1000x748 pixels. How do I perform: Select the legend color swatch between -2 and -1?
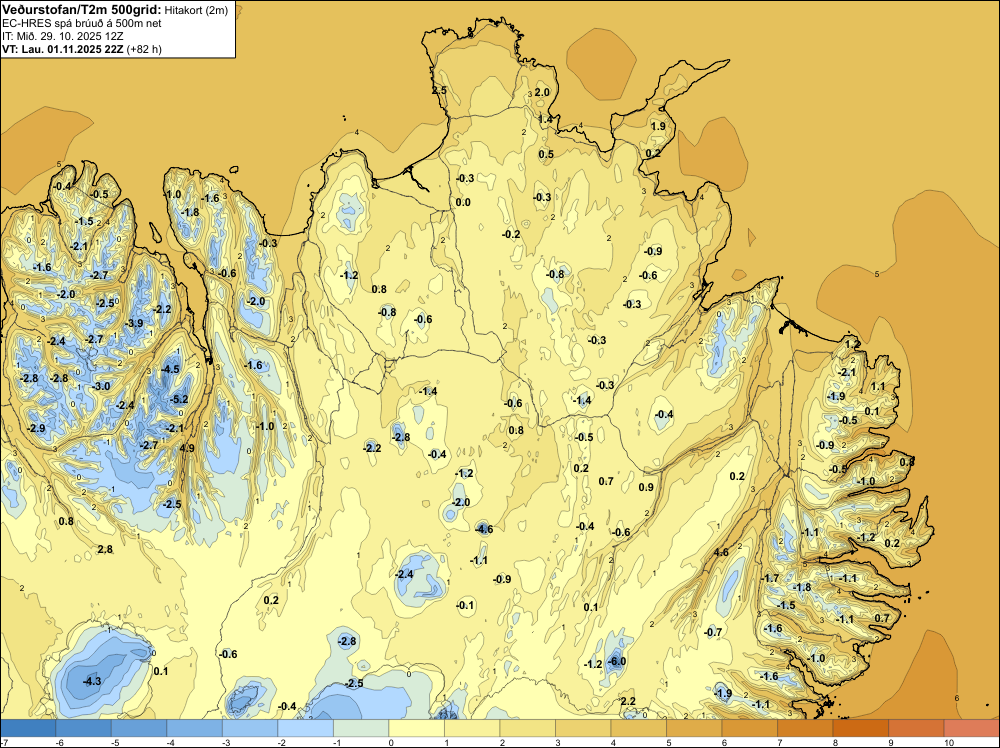tap(305, 728)
